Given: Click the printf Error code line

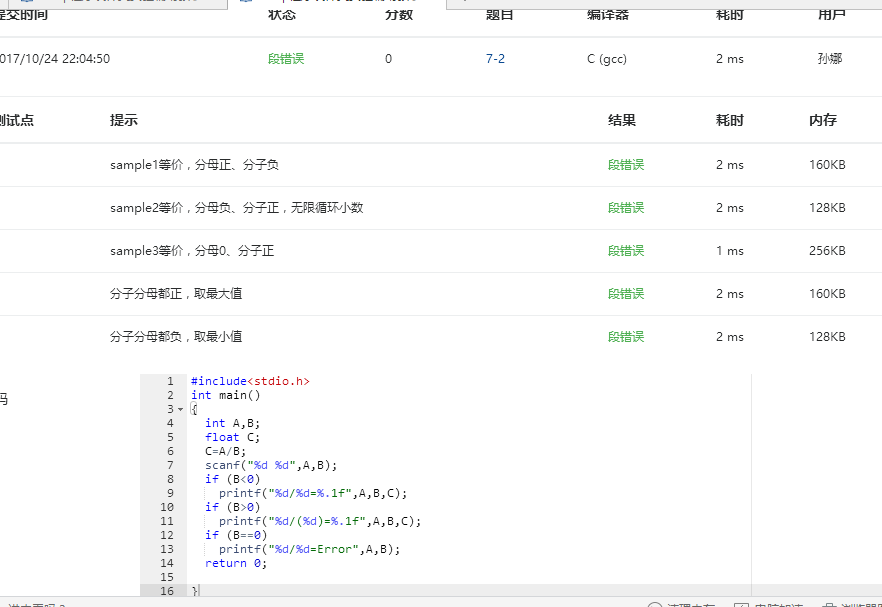Looking at the screenshot, I should [x=309, y=549].
